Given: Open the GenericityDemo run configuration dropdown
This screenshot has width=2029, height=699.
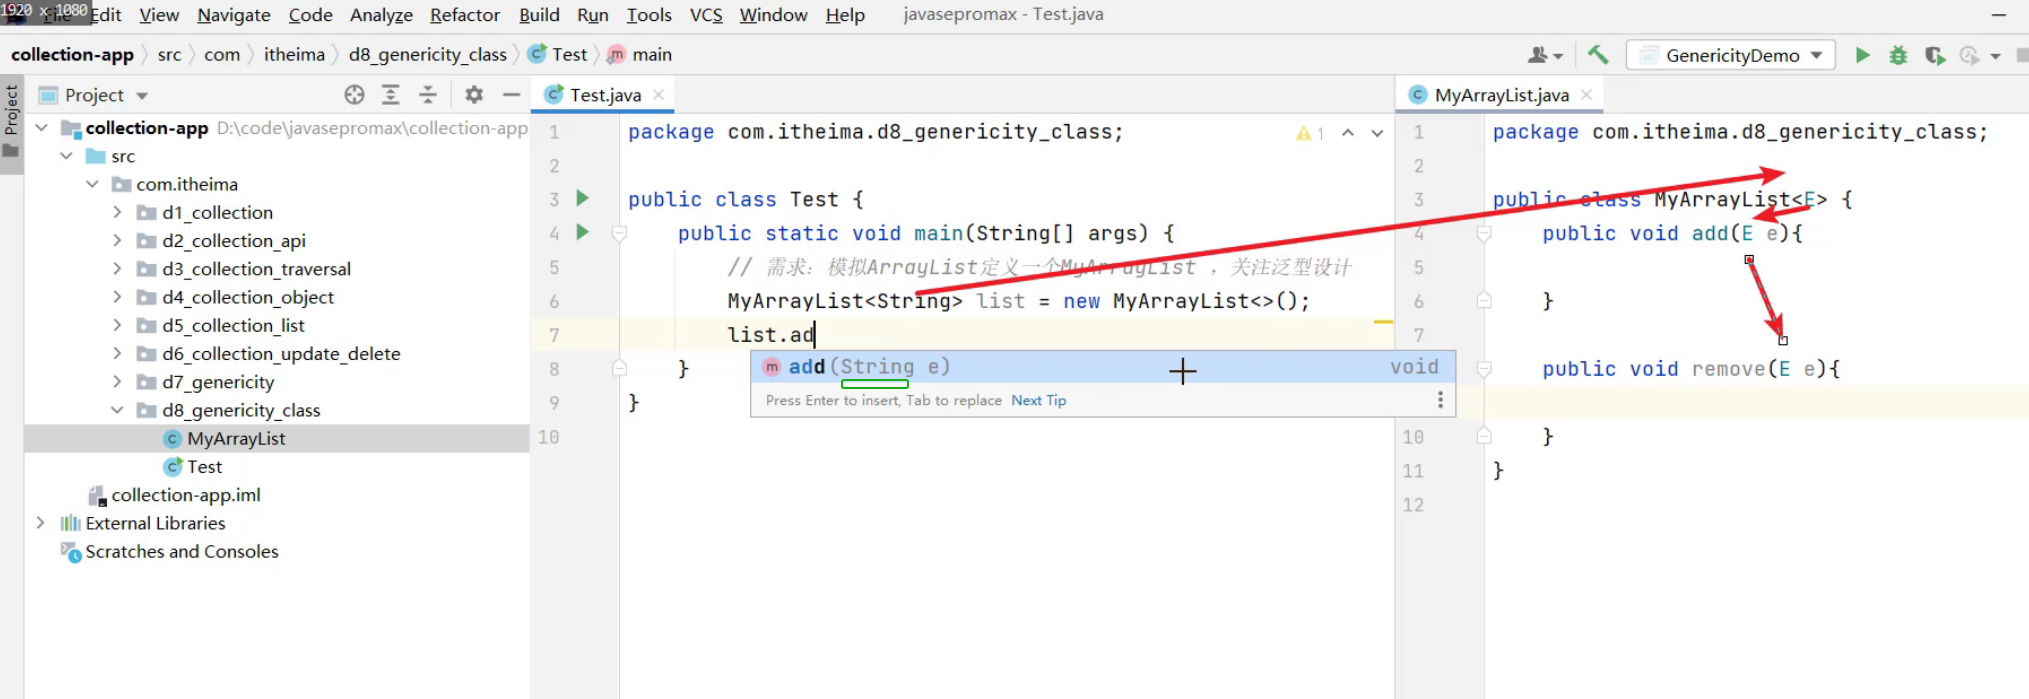Looking at the screenshot, I should [x=1731, y=55].
